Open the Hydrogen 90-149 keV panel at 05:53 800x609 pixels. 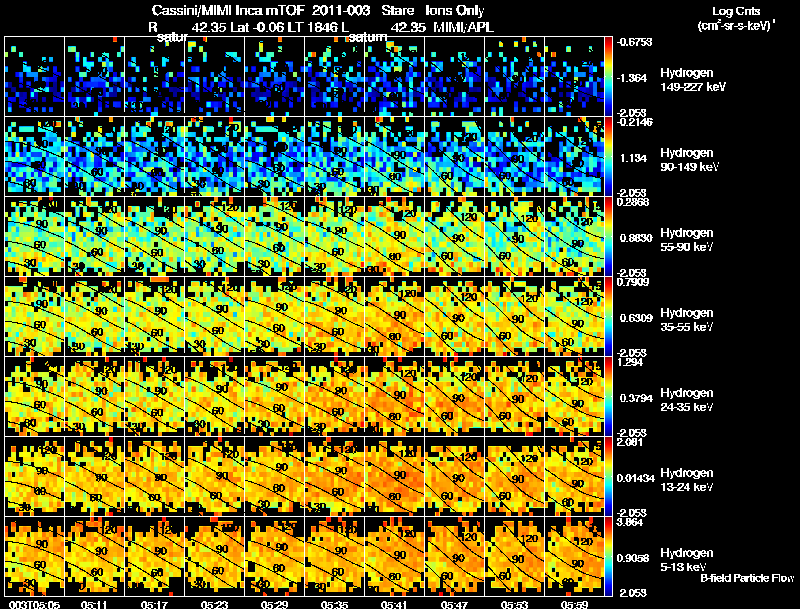(514, 156)
